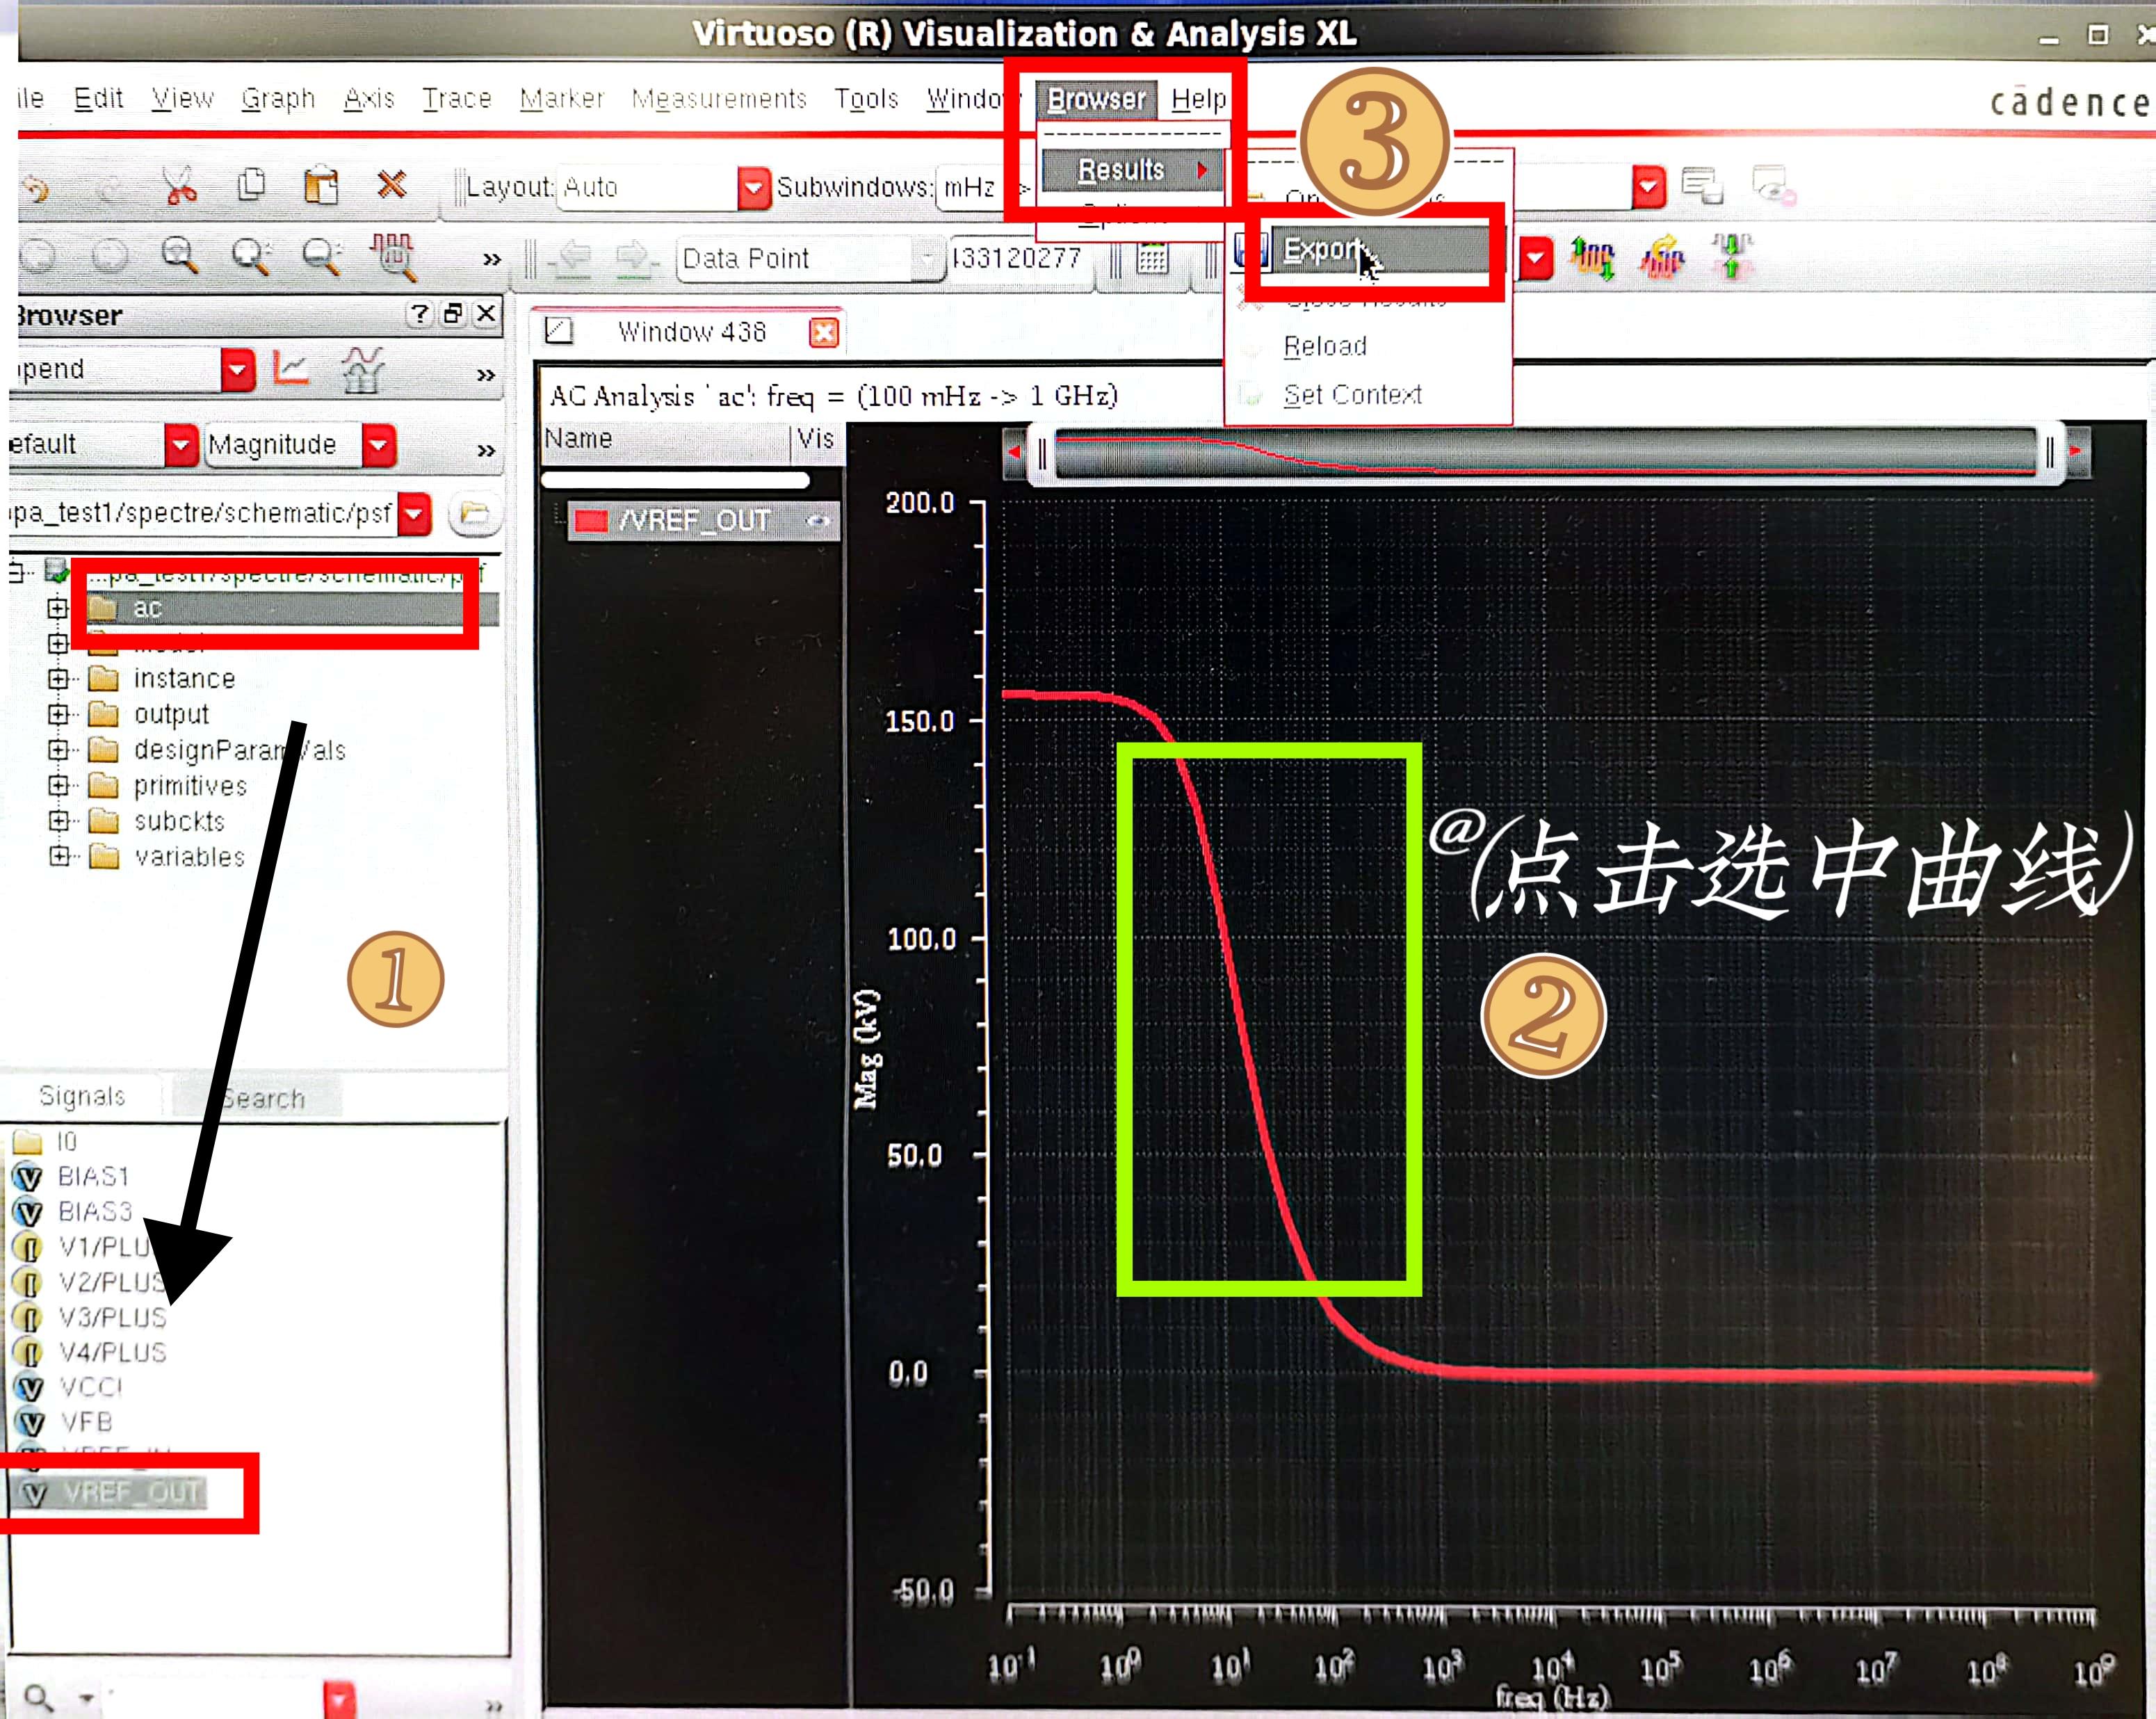Open the Browser menu in the menu bar
Viewport: 2156px width, 1719px height.
(x=1096, y=99)
